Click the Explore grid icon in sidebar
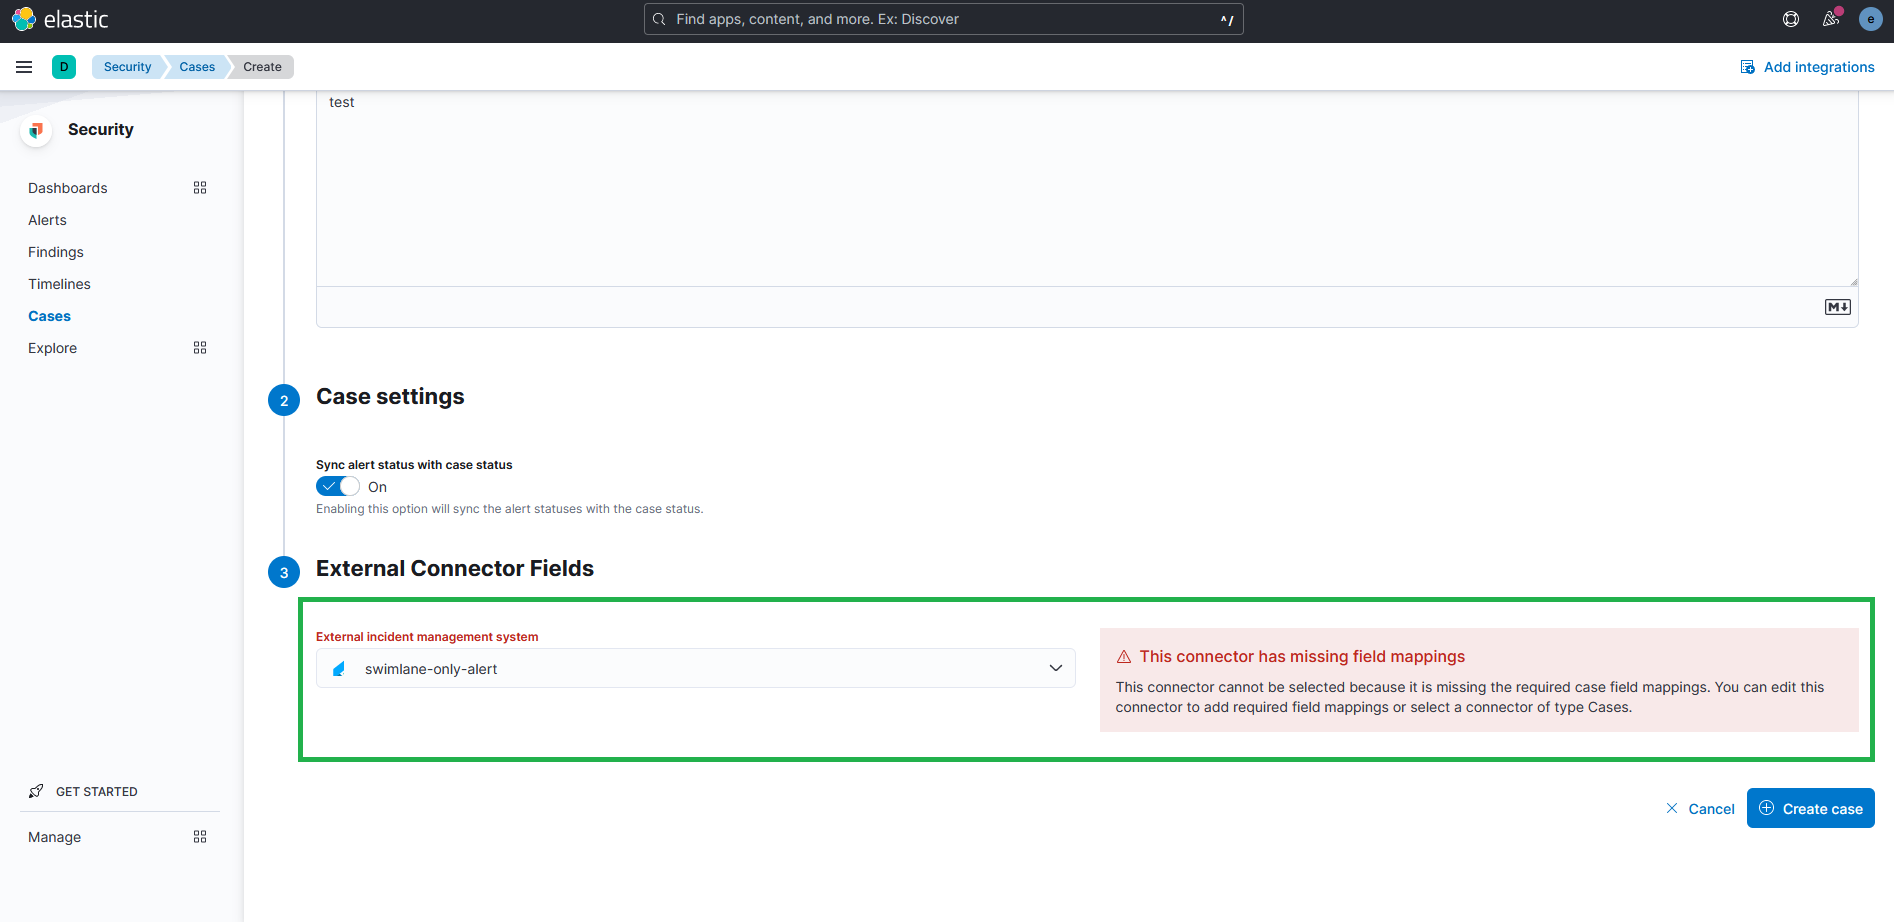This screenshot has width=1894, height=922. (x=200, y=347)
